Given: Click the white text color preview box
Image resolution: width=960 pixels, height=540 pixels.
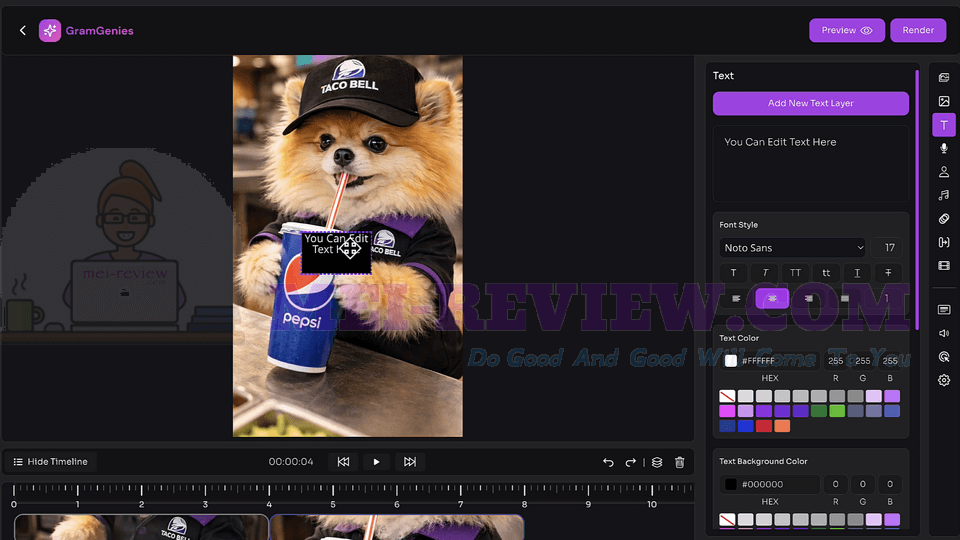Looking at the screenshot, I should coord(730,361).
